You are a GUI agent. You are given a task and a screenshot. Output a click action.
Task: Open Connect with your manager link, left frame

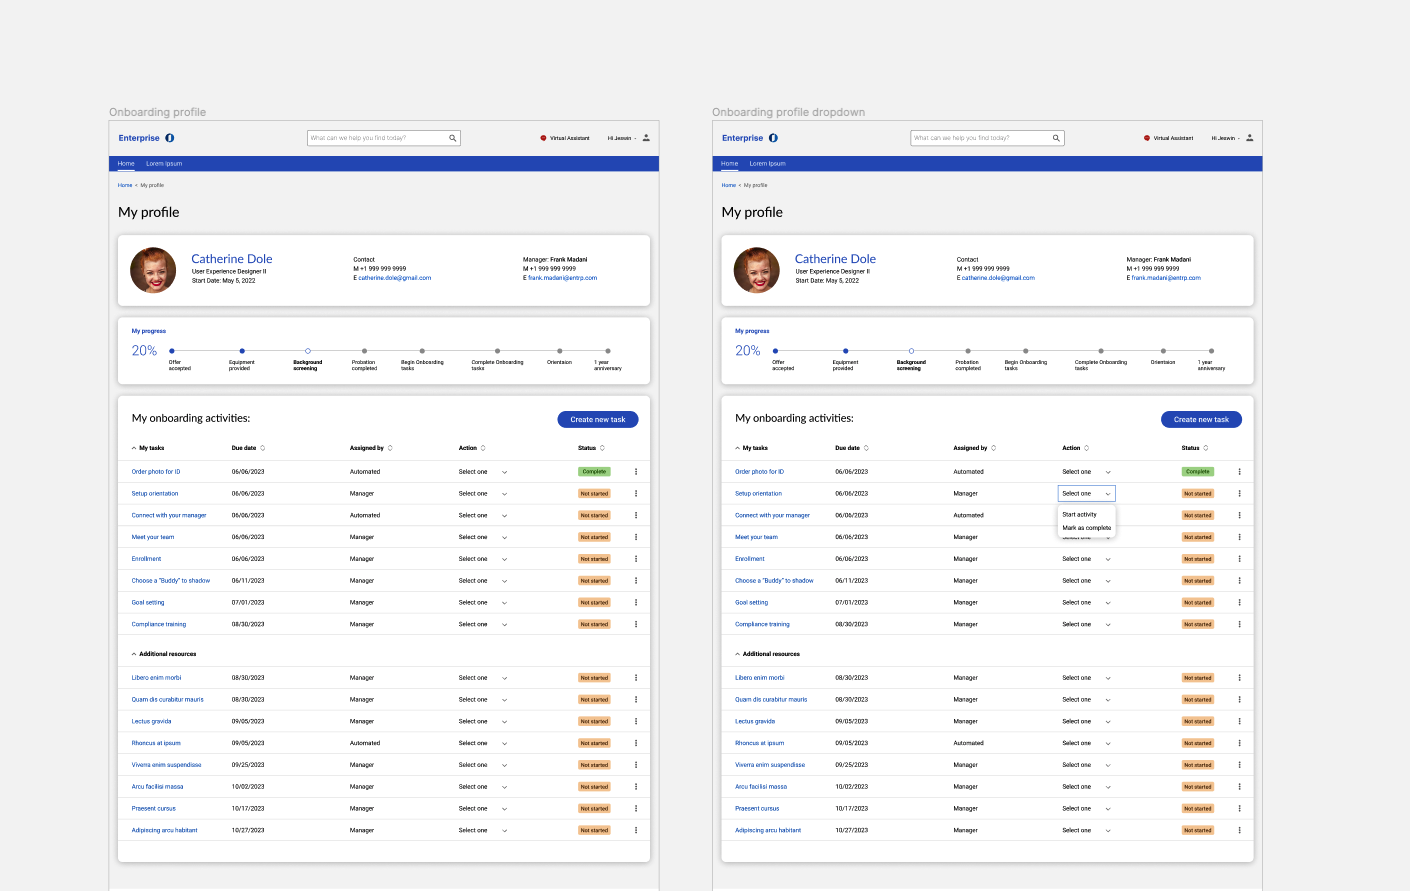(x=169, y=515)
